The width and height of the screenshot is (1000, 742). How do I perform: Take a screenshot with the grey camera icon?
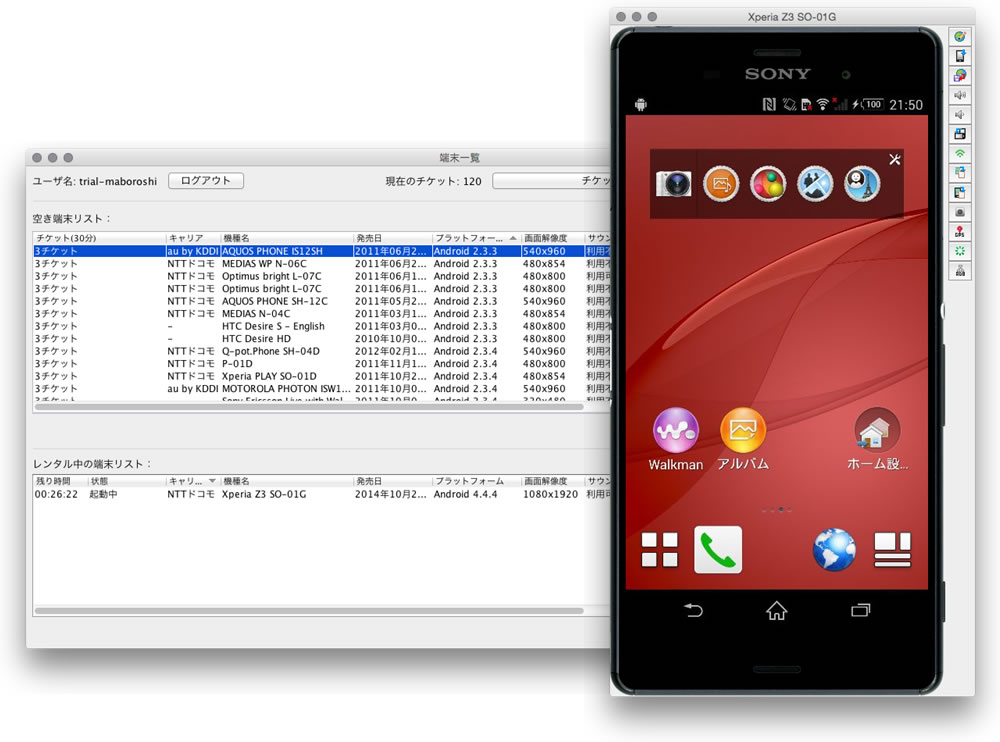[x=960, y=212]
